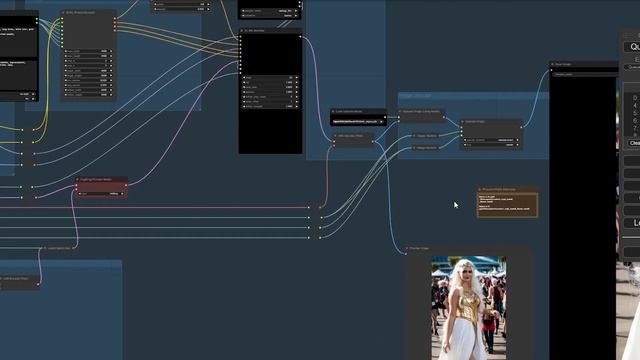Select the Image Upscale group title
Image resolution: width=640 pixels, height=360 pixels.
415,96
